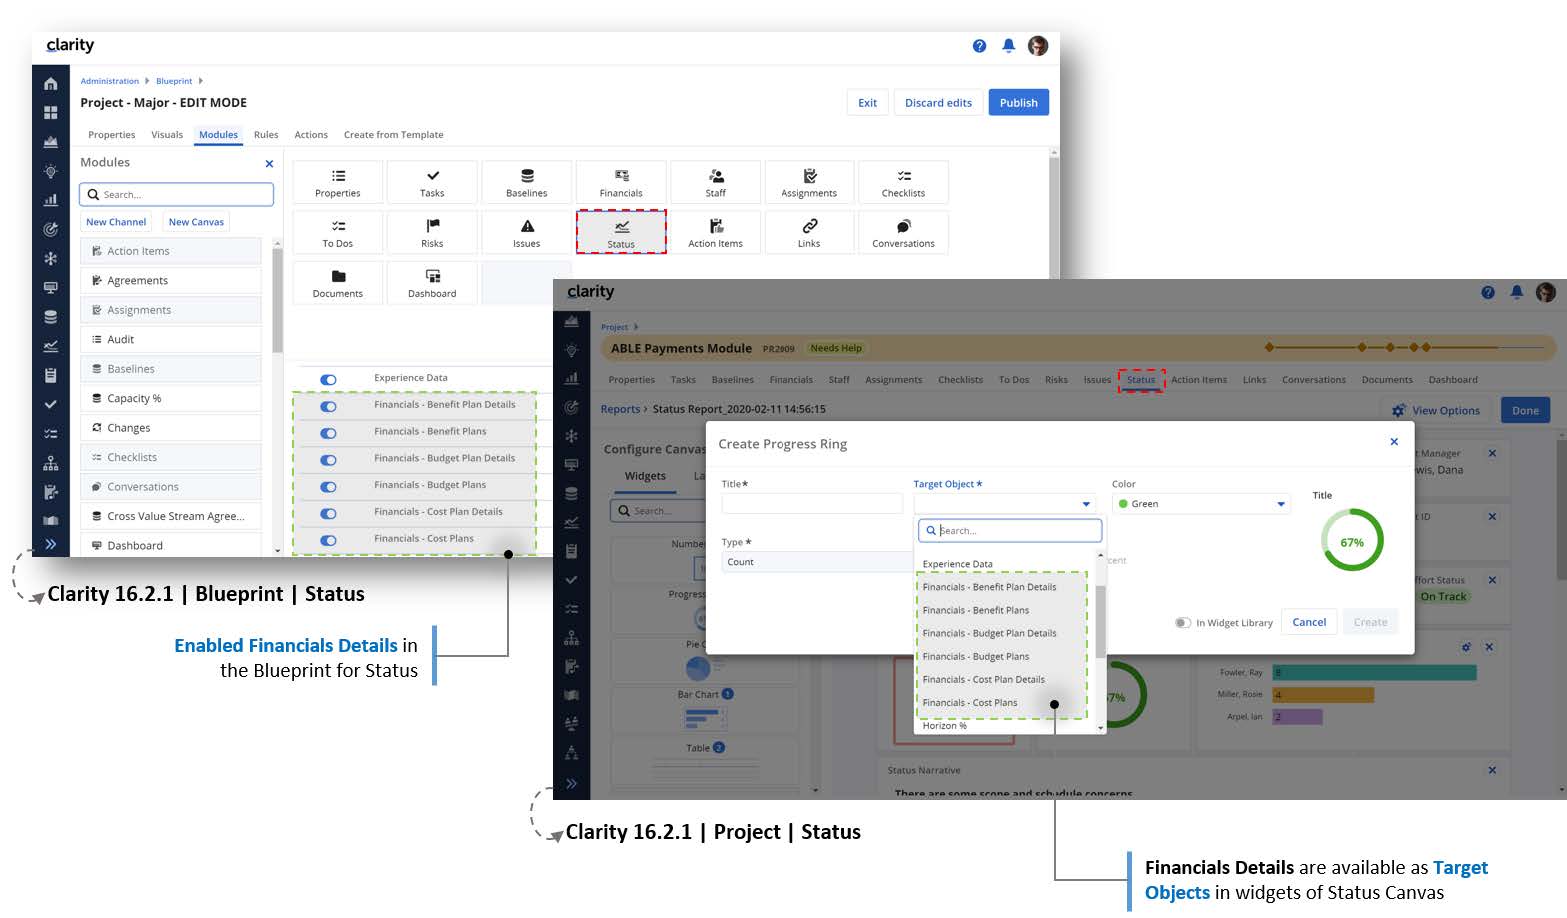This screenshot has width=1567, height=918.
Task: Select the Links module tile
Action: (809, 232)
